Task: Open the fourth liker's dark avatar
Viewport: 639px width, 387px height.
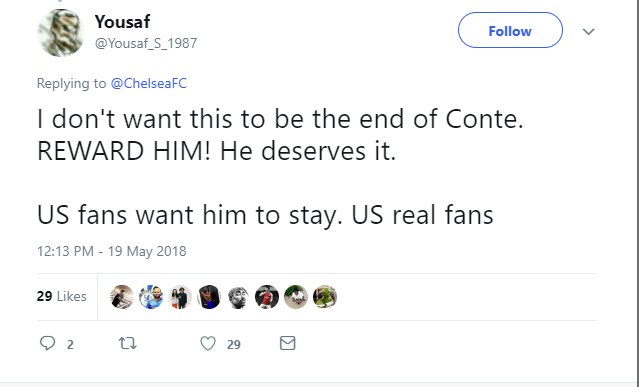Action: coord(209,297)
